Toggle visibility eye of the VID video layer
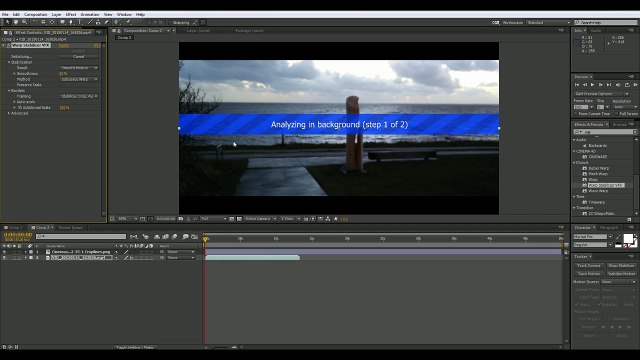The image size is (640, 360). coord(4,258)
